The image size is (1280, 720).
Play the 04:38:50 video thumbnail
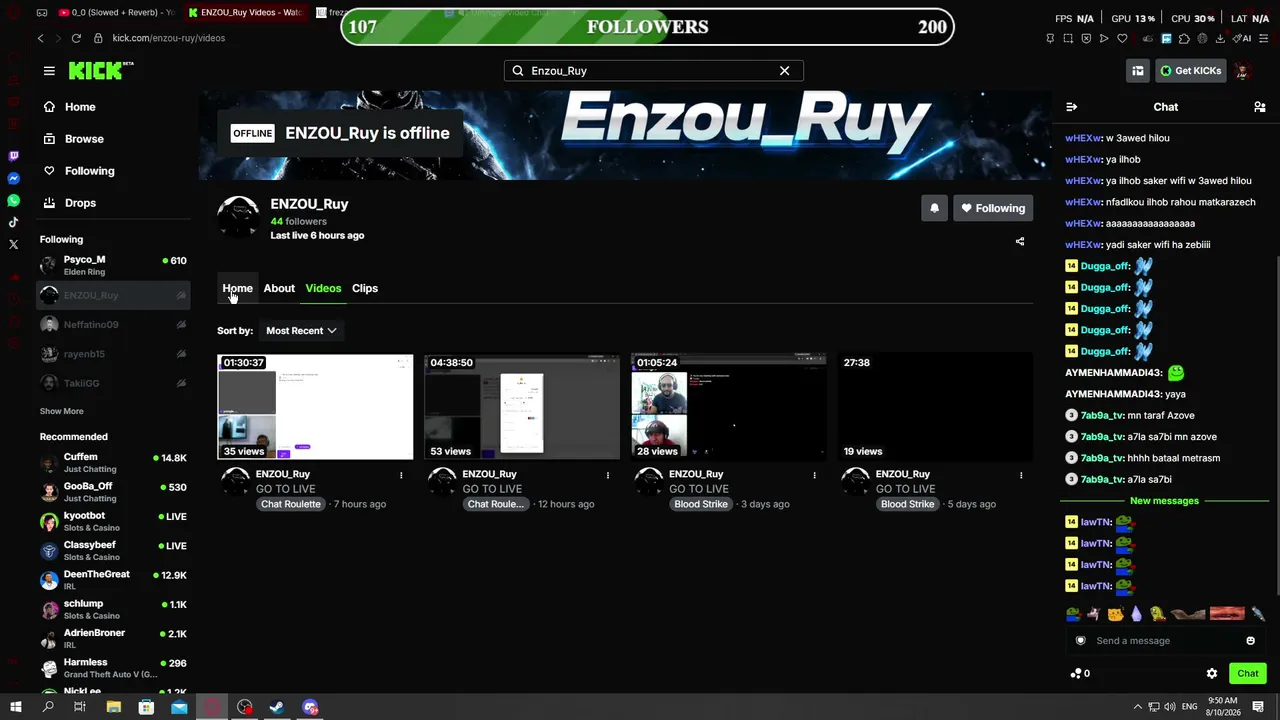pos(522,406)
